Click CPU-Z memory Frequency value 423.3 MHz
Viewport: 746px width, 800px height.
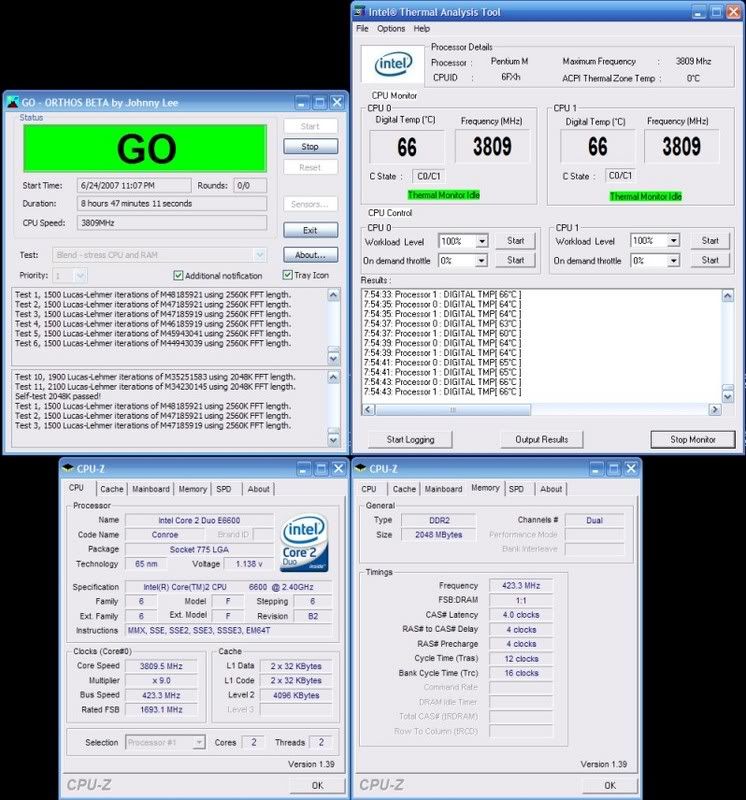click(520, 586)
